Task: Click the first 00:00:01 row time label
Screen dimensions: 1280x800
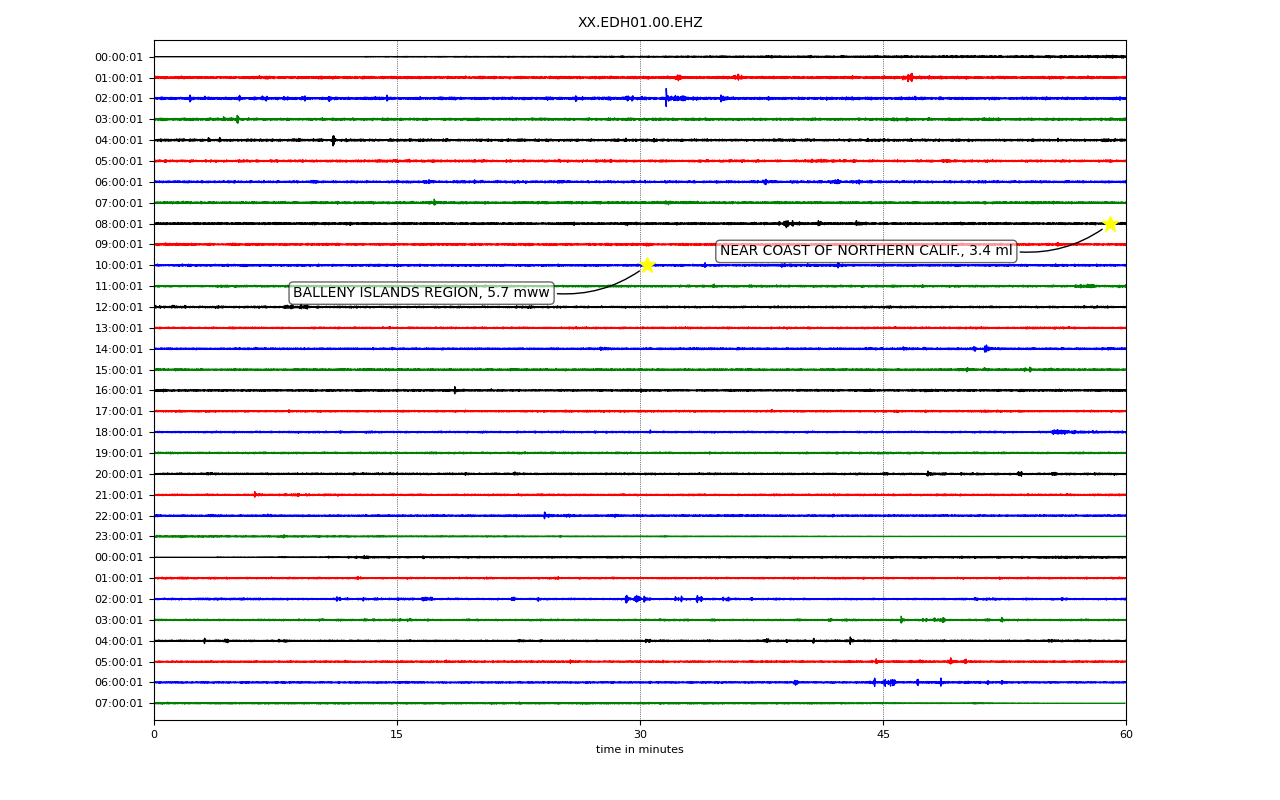Action: coord(119,57)
